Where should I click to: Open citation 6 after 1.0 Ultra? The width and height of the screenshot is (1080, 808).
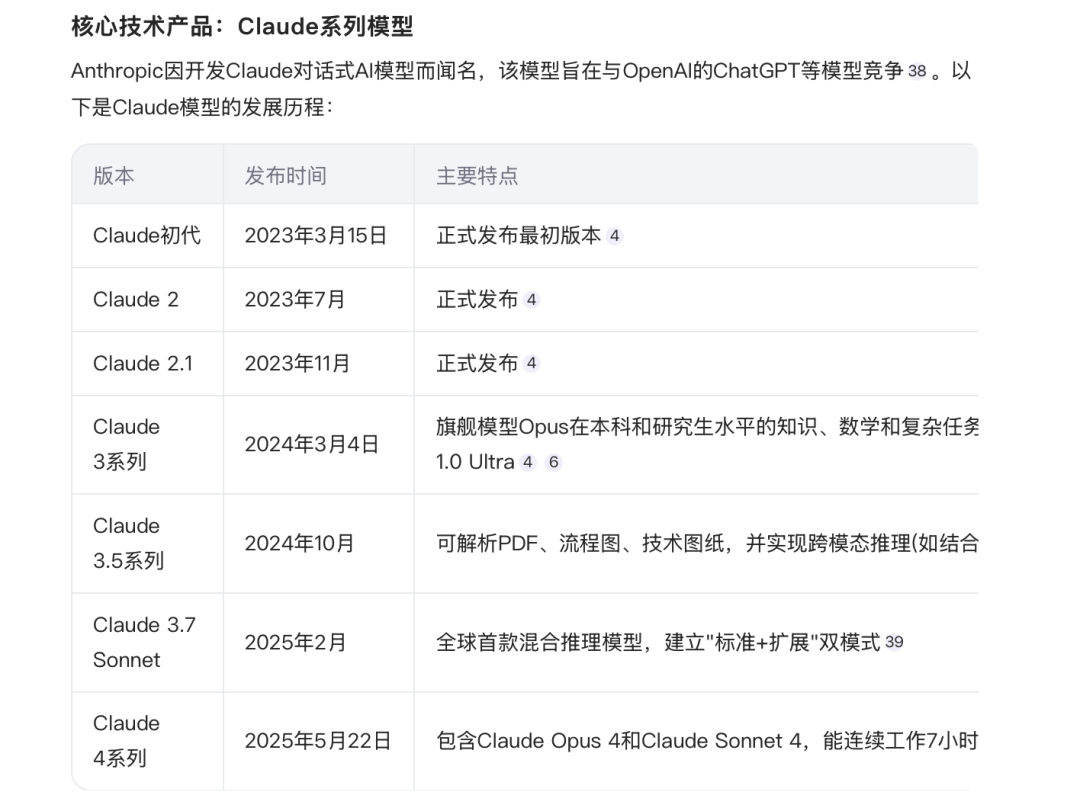[x=553, y=462]
